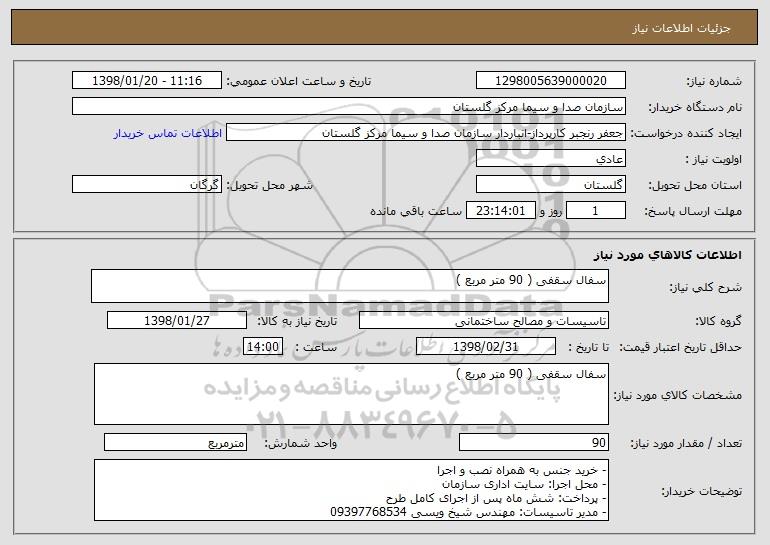Screen dimensions: 770x545
Task: Click the label حداقل تاریخ اعتبار قیمت
Action: [x=680, y=347]
